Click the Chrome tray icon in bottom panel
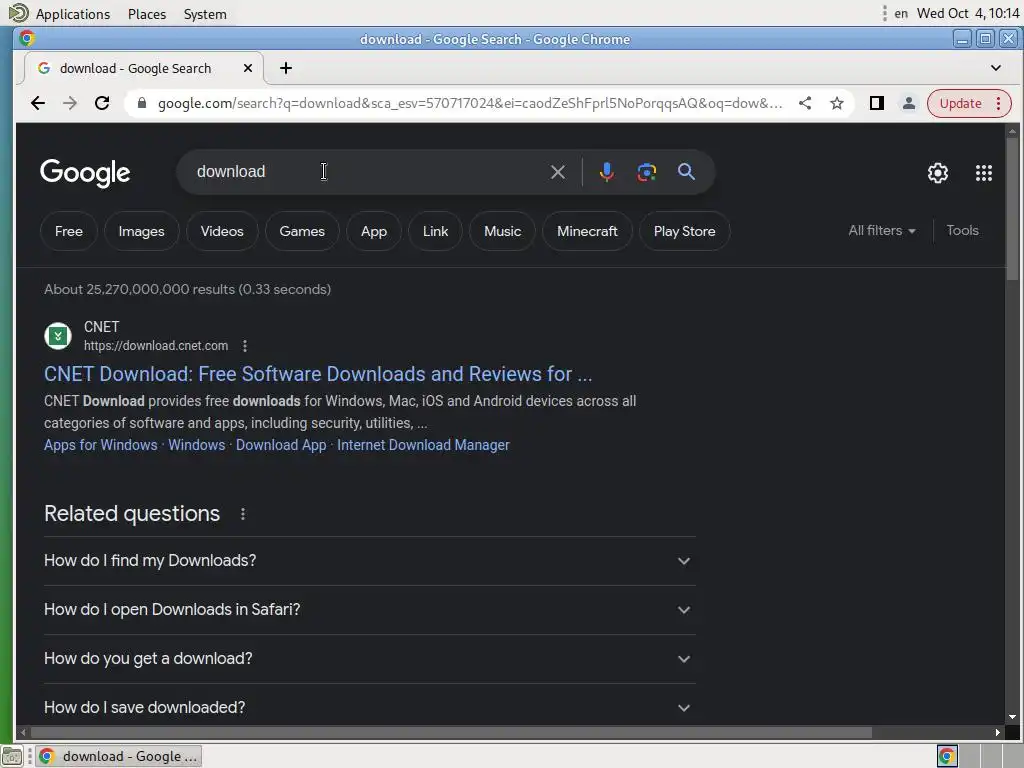This screenshot has width=1024, height=768. click(x=947, y=756)
